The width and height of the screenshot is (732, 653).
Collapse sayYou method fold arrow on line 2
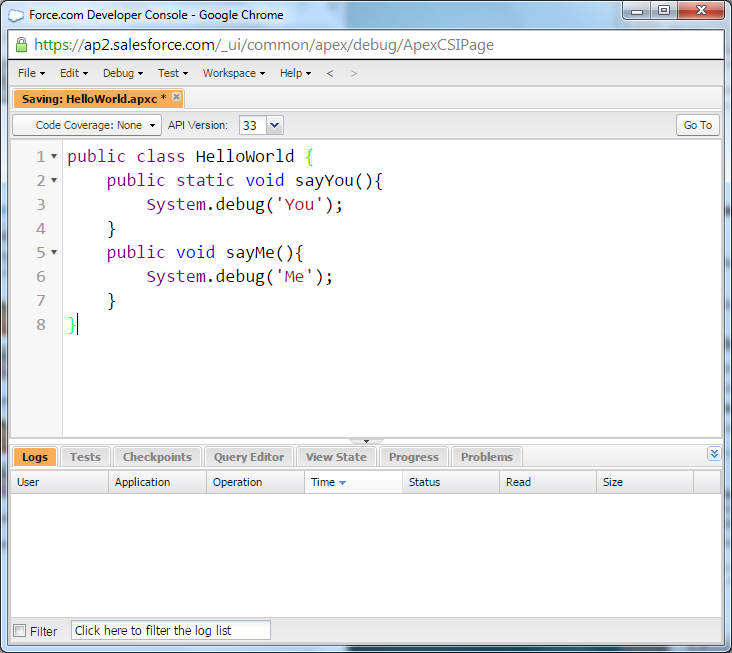click(x=54, y=181)
